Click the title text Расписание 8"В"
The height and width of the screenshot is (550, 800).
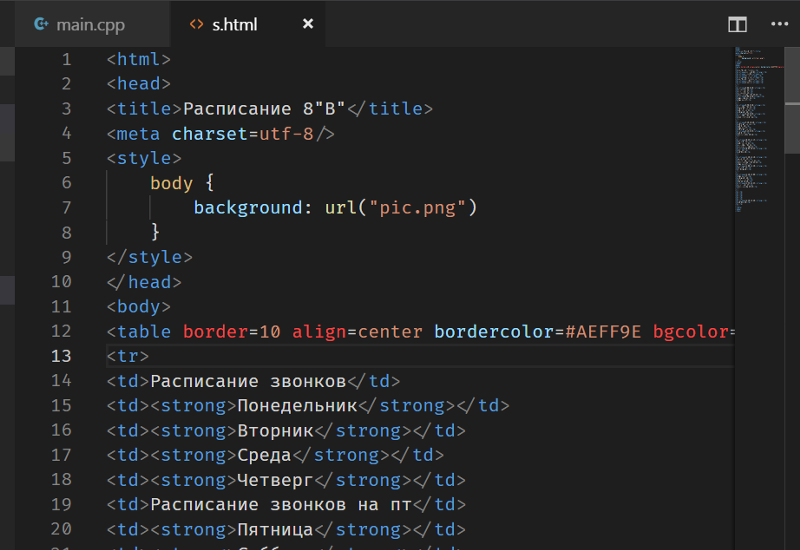point(264,109)
